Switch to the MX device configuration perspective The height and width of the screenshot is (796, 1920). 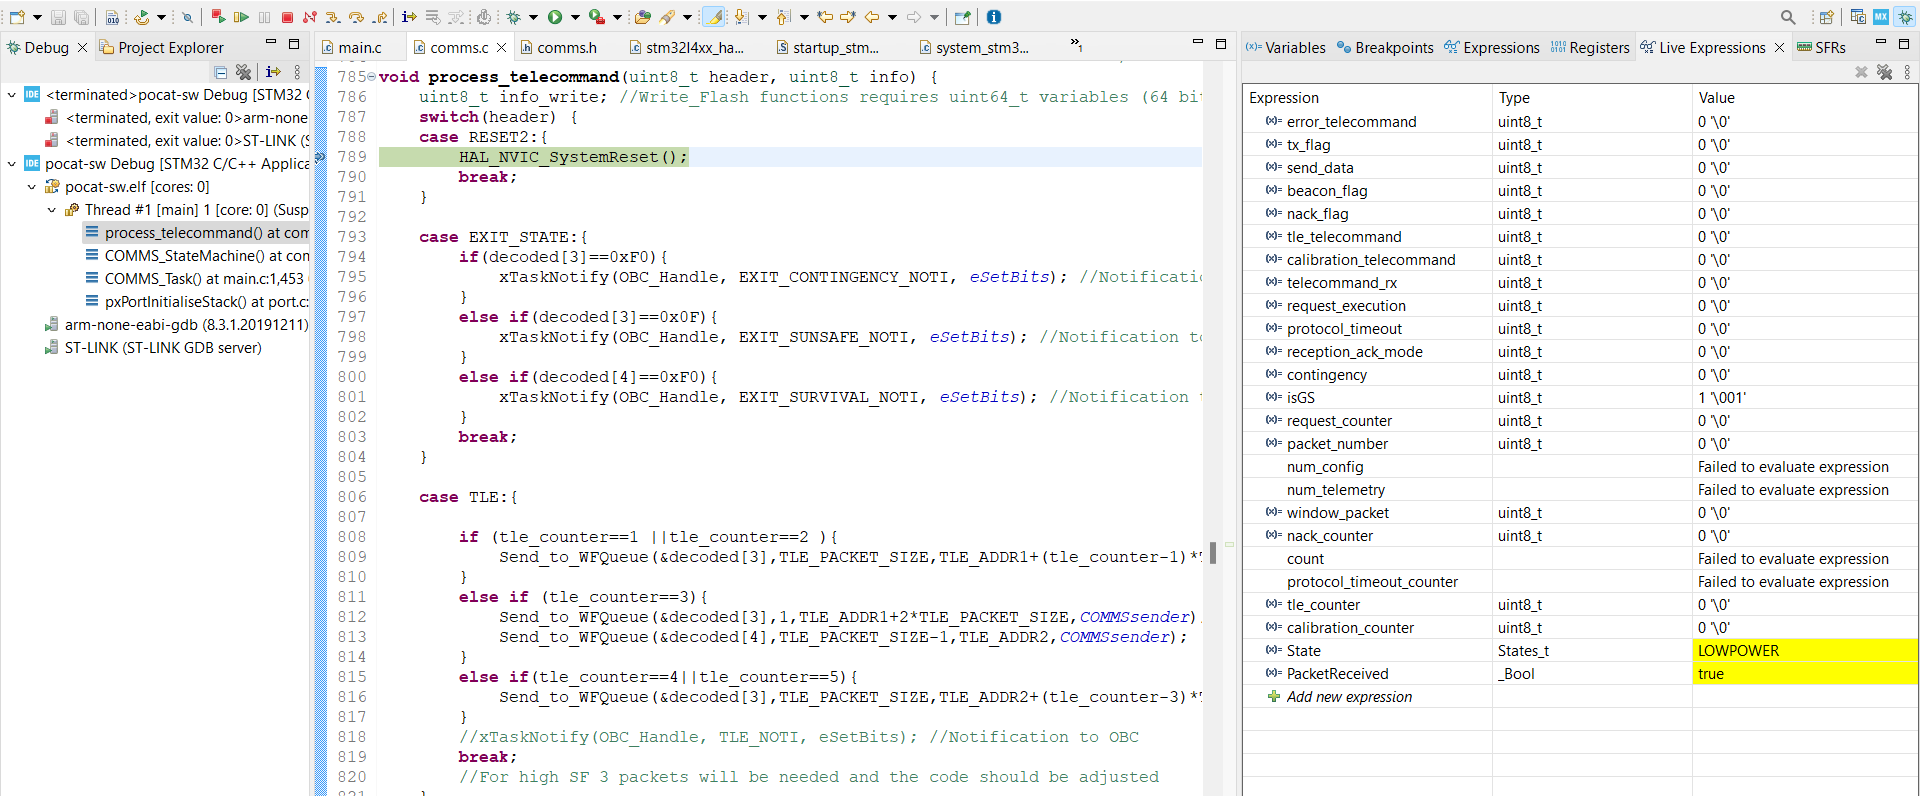click(x=1881, y=17)
